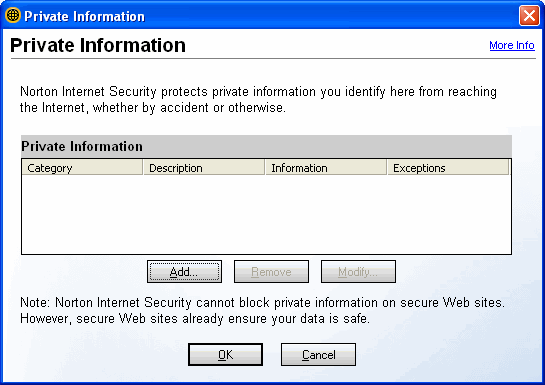Click the Norton globe icon in title bar

click(13, 16)
